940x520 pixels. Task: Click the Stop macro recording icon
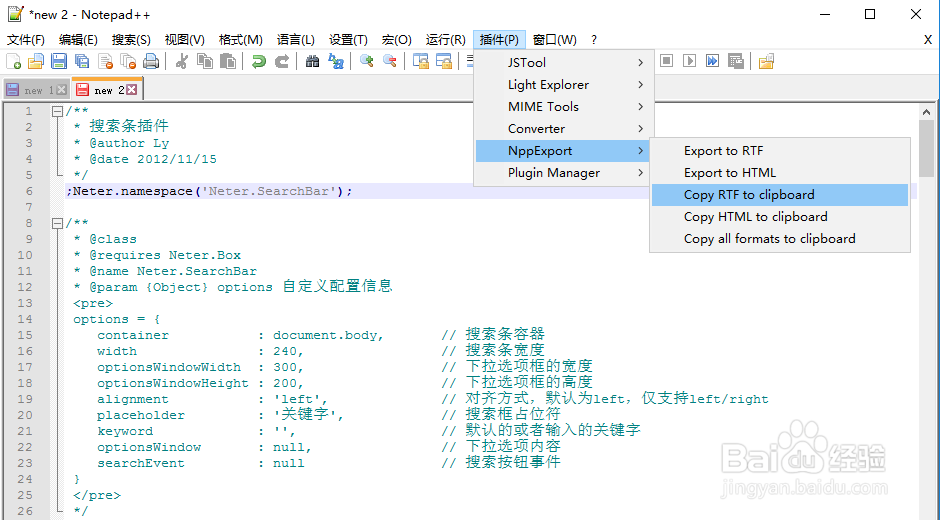667,61
